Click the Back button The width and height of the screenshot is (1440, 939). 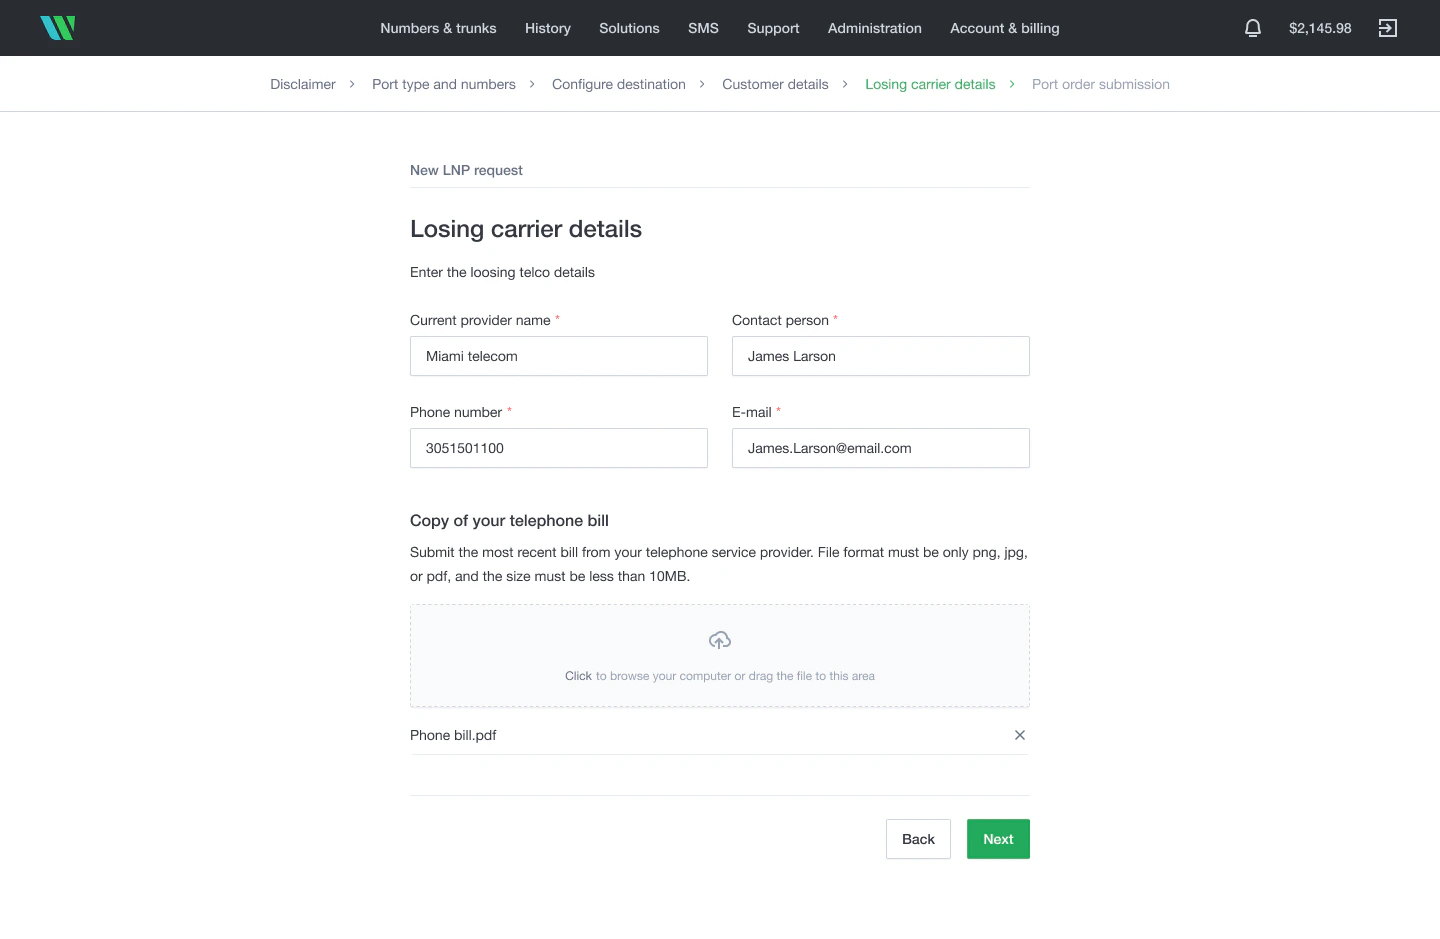pos(917,838)
